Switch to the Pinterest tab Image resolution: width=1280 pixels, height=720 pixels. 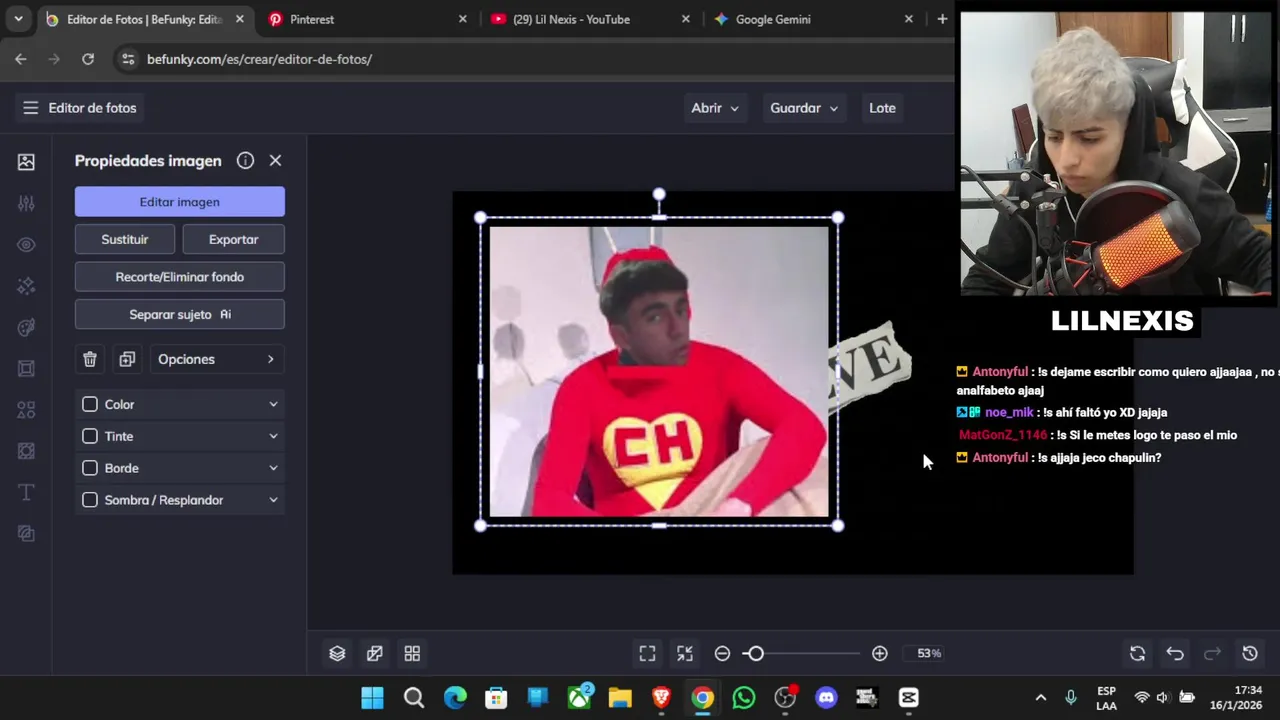pos(367,19)
